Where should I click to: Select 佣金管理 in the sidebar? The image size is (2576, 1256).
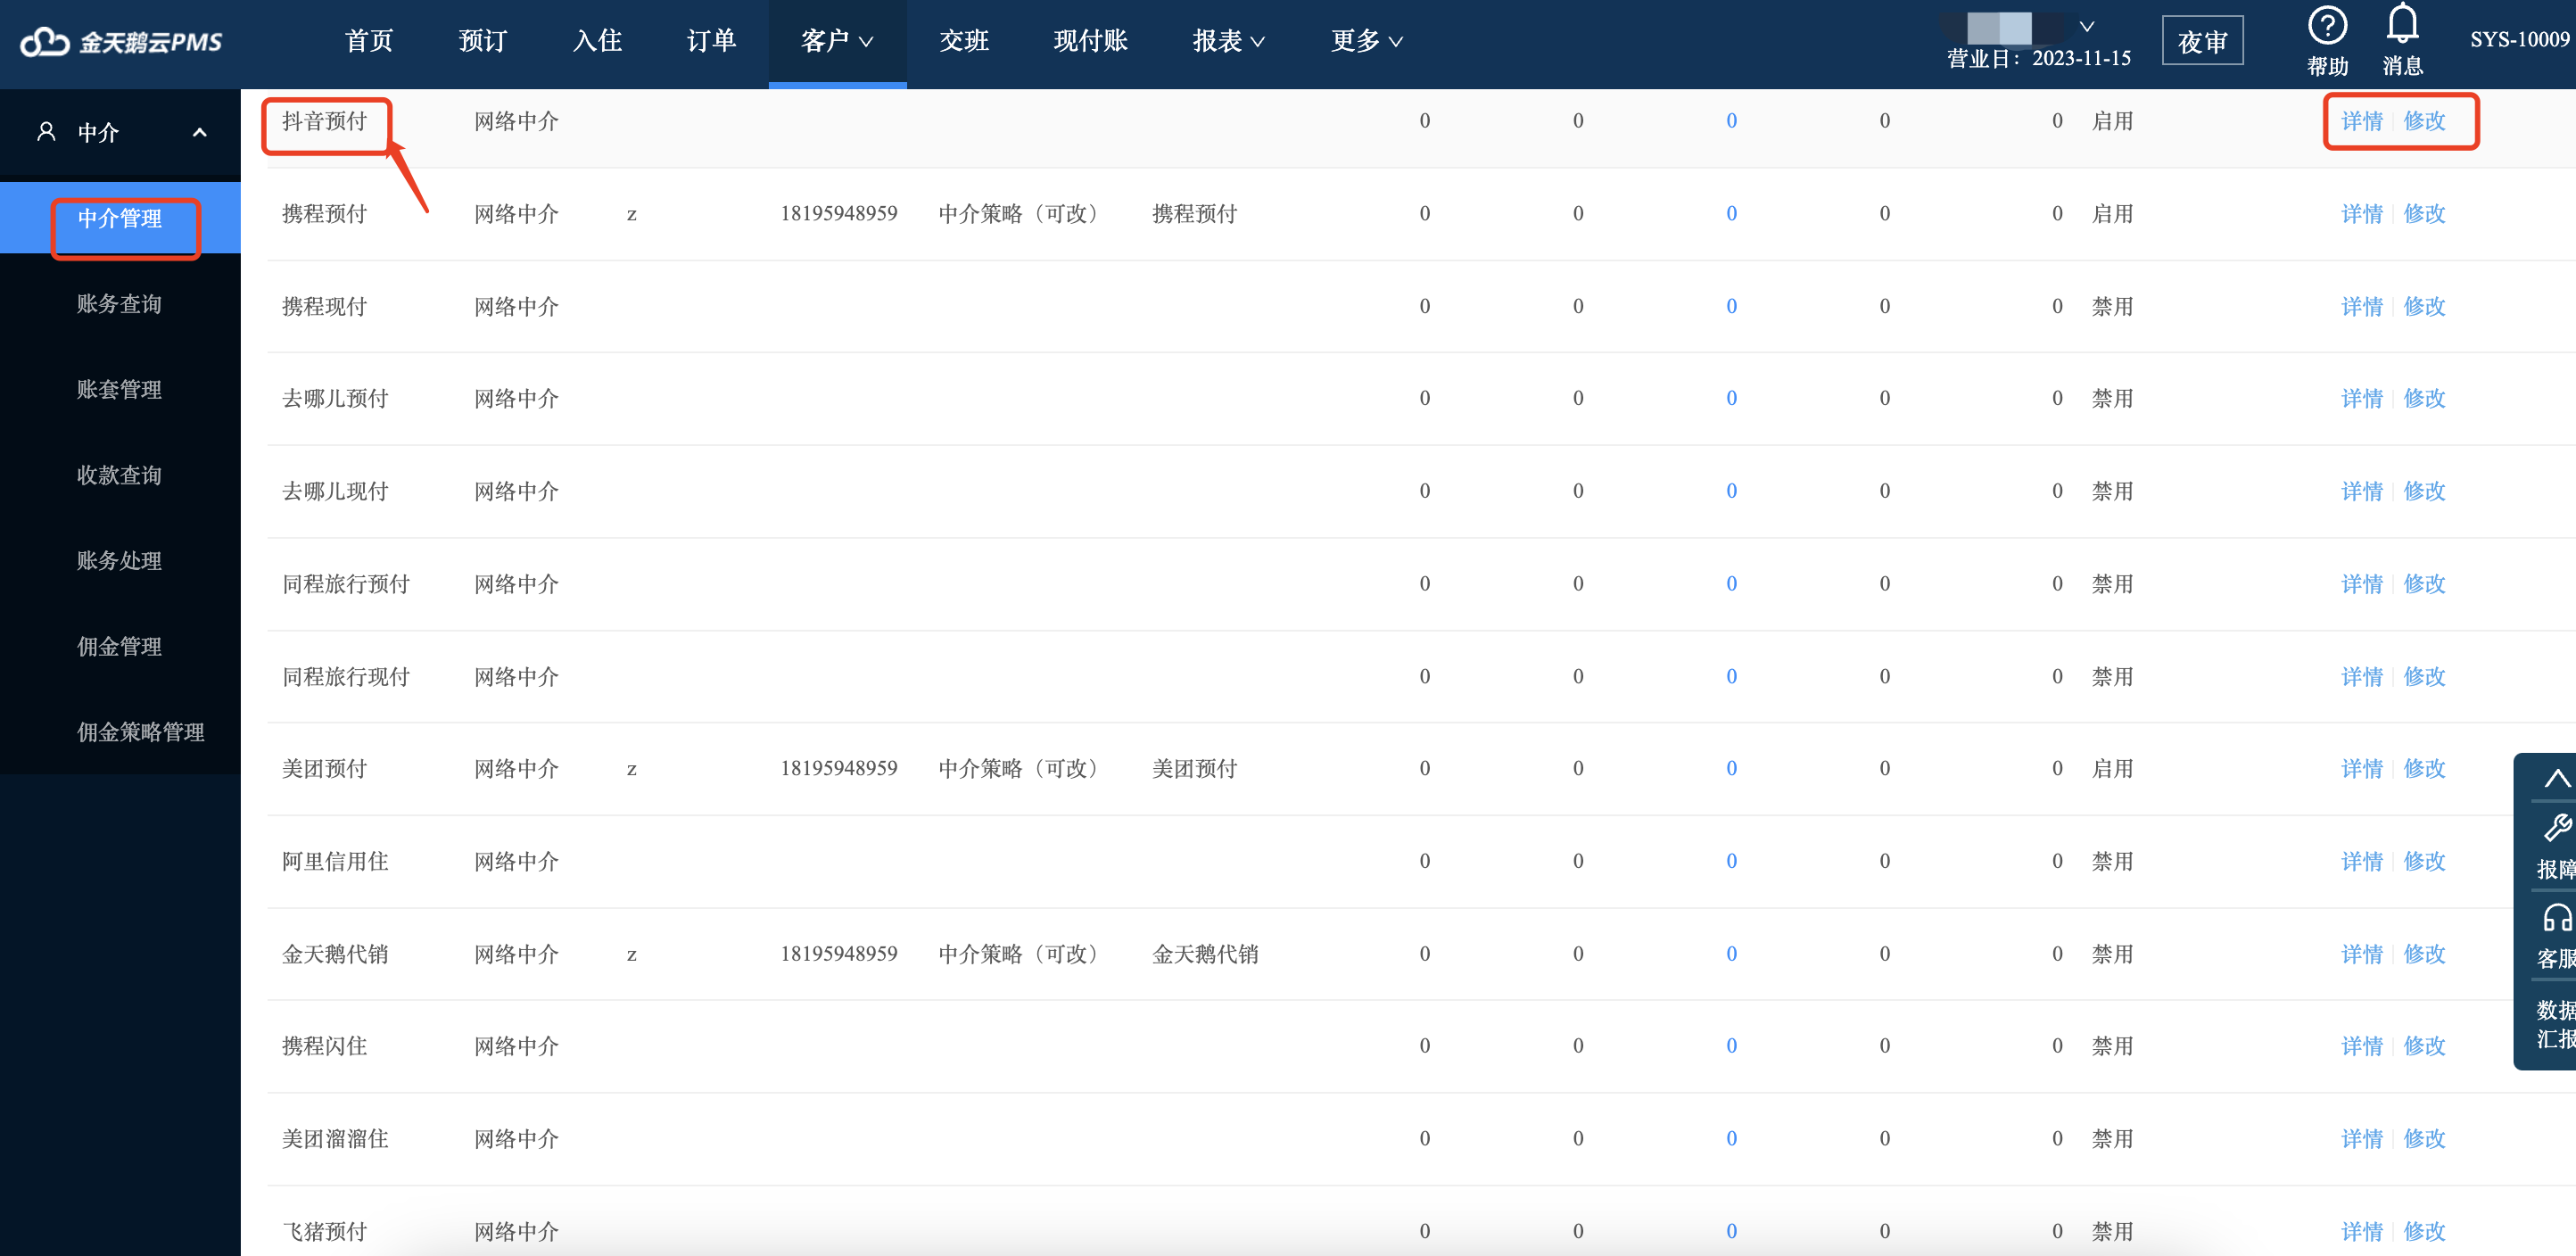120,646
